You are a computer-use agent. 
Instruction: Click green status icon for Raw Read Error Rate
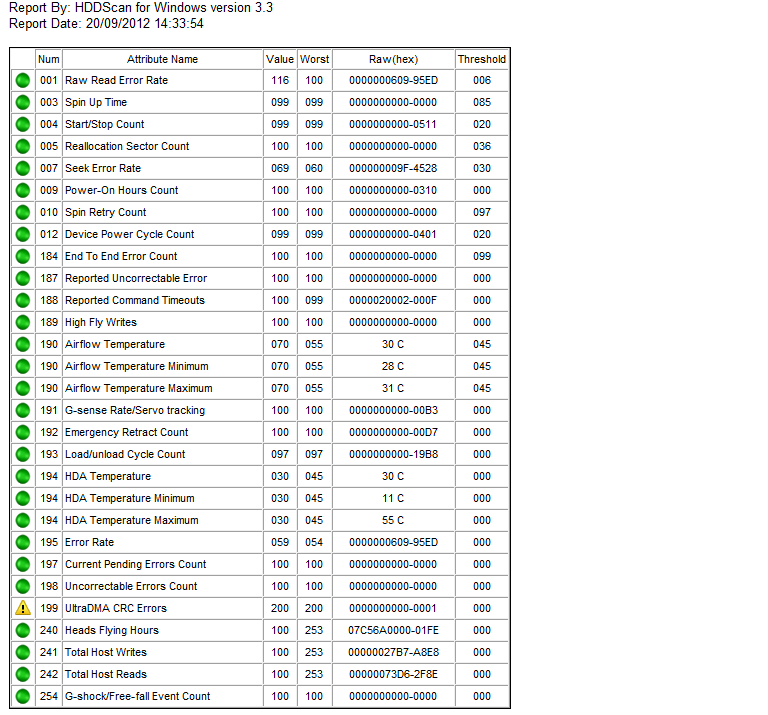[23, 80]
